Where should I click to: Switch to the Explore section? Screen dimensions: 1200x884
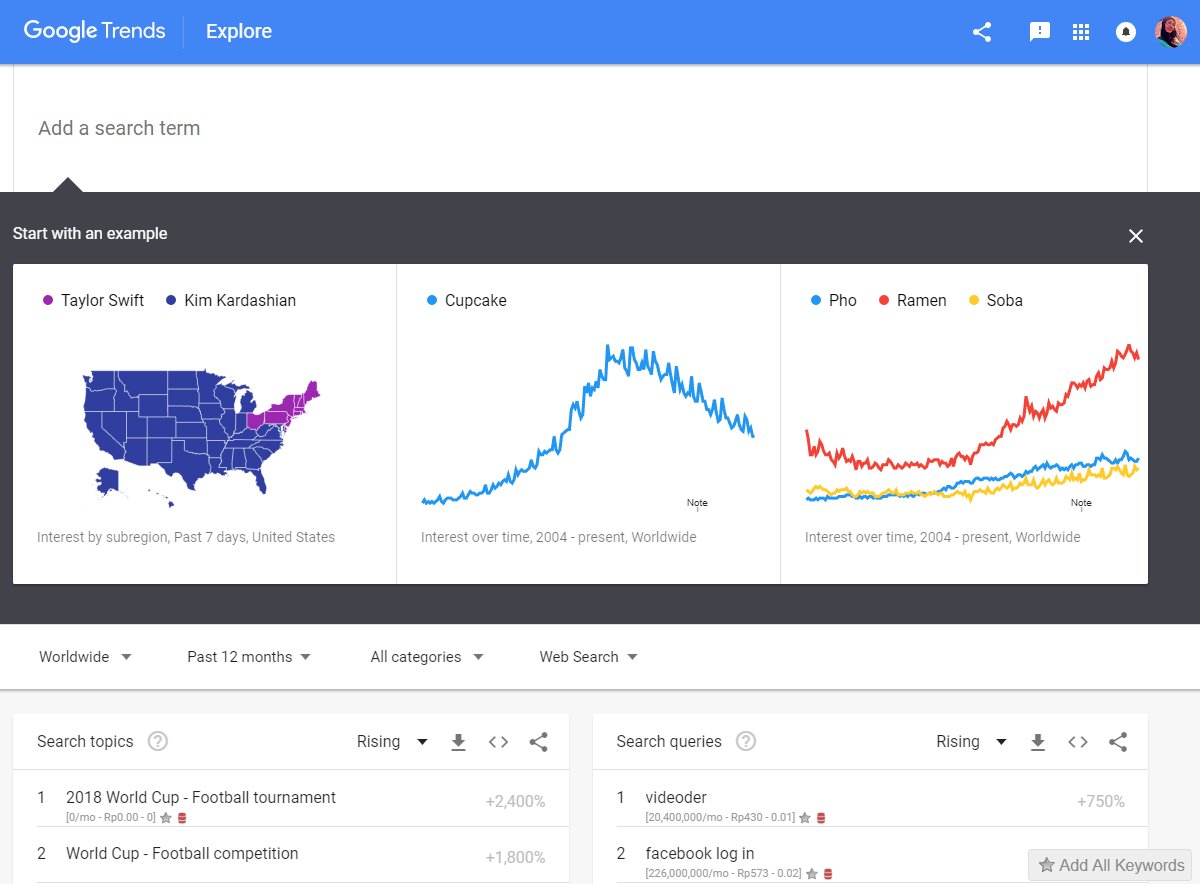238,31
